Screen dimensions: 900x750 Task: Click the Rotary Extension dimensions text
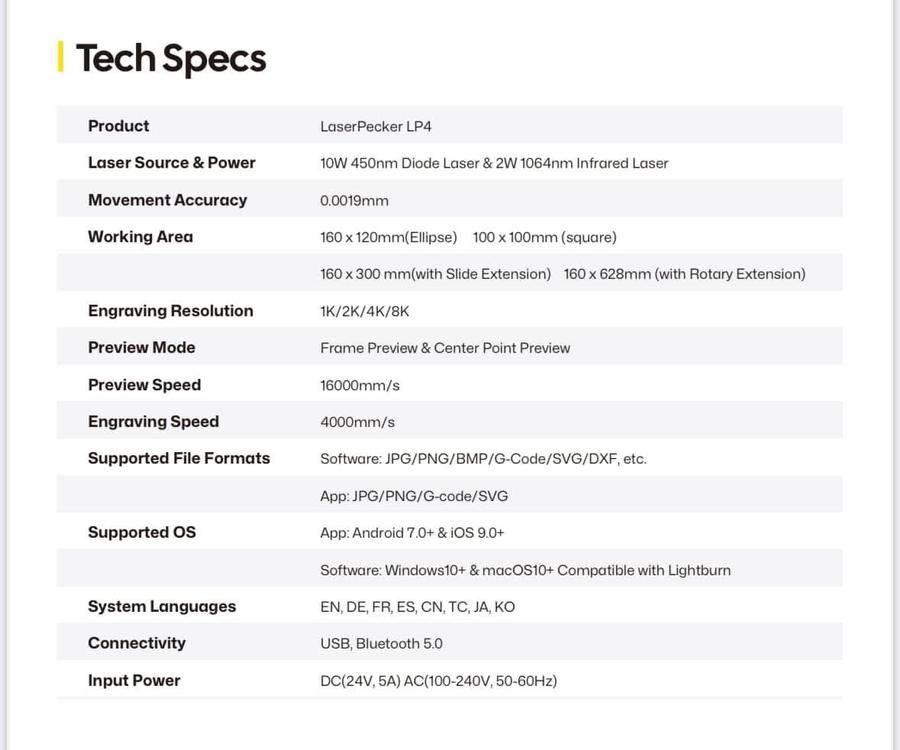click(x=684, y=274)
